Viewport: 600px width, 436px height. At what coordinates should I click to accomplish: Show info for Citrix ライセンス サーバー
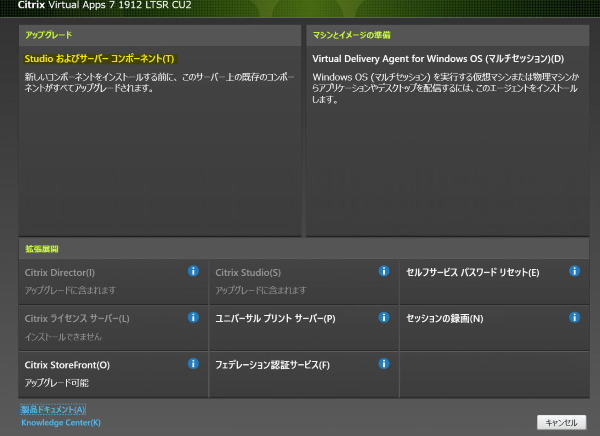pyautogui.click(x=193, y=317)
